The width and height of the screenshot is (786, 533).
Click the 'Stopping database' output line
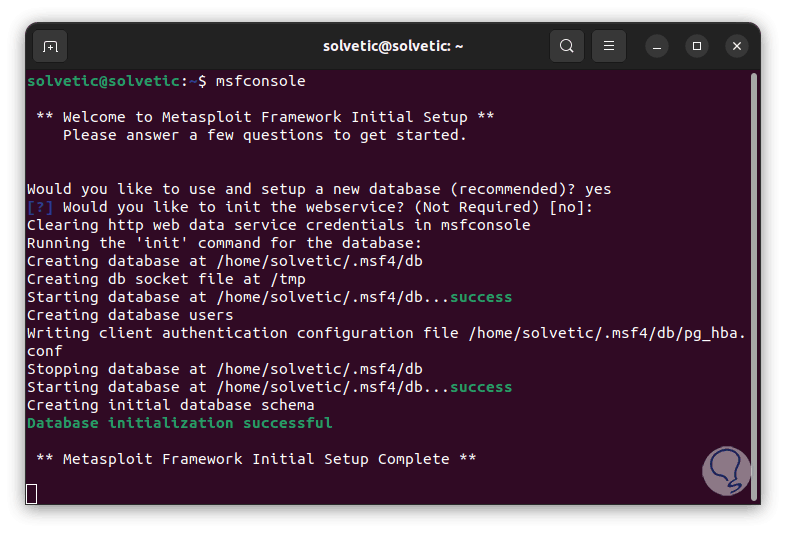point(225,369)
